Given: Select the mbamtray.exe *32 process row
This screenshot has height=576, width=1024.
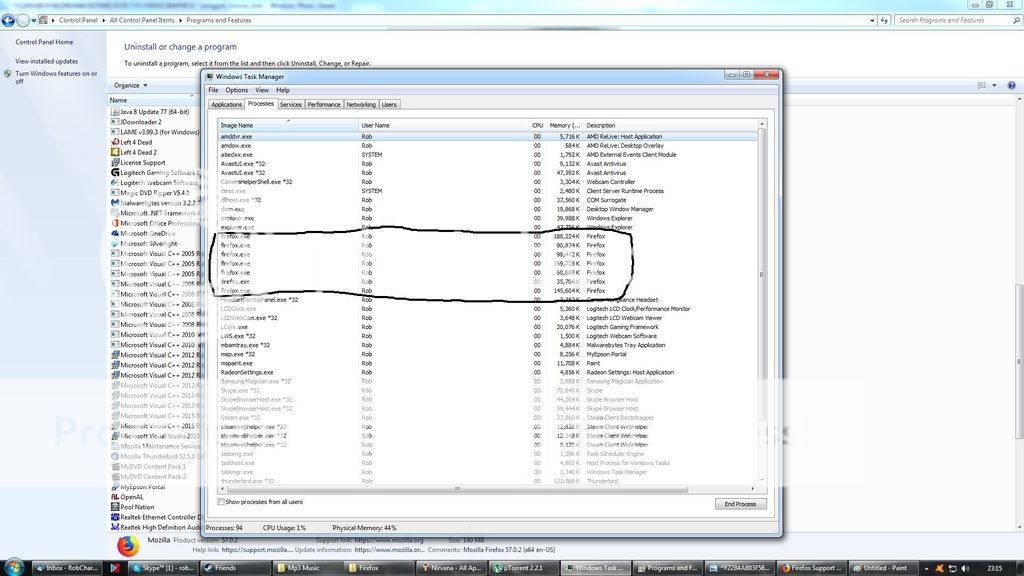Looking at the screenshot, I should [488, 345].
